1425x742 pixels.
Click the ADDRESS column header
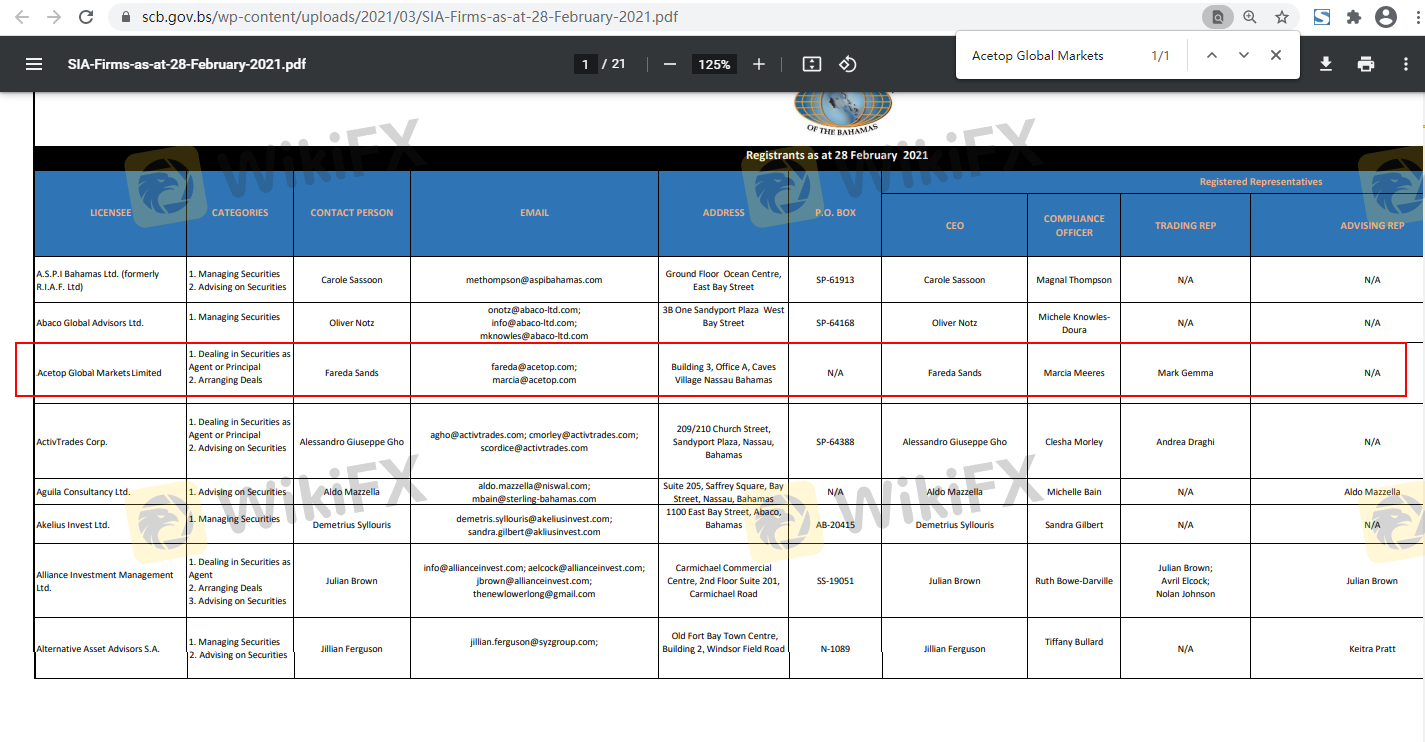[724, 213]
